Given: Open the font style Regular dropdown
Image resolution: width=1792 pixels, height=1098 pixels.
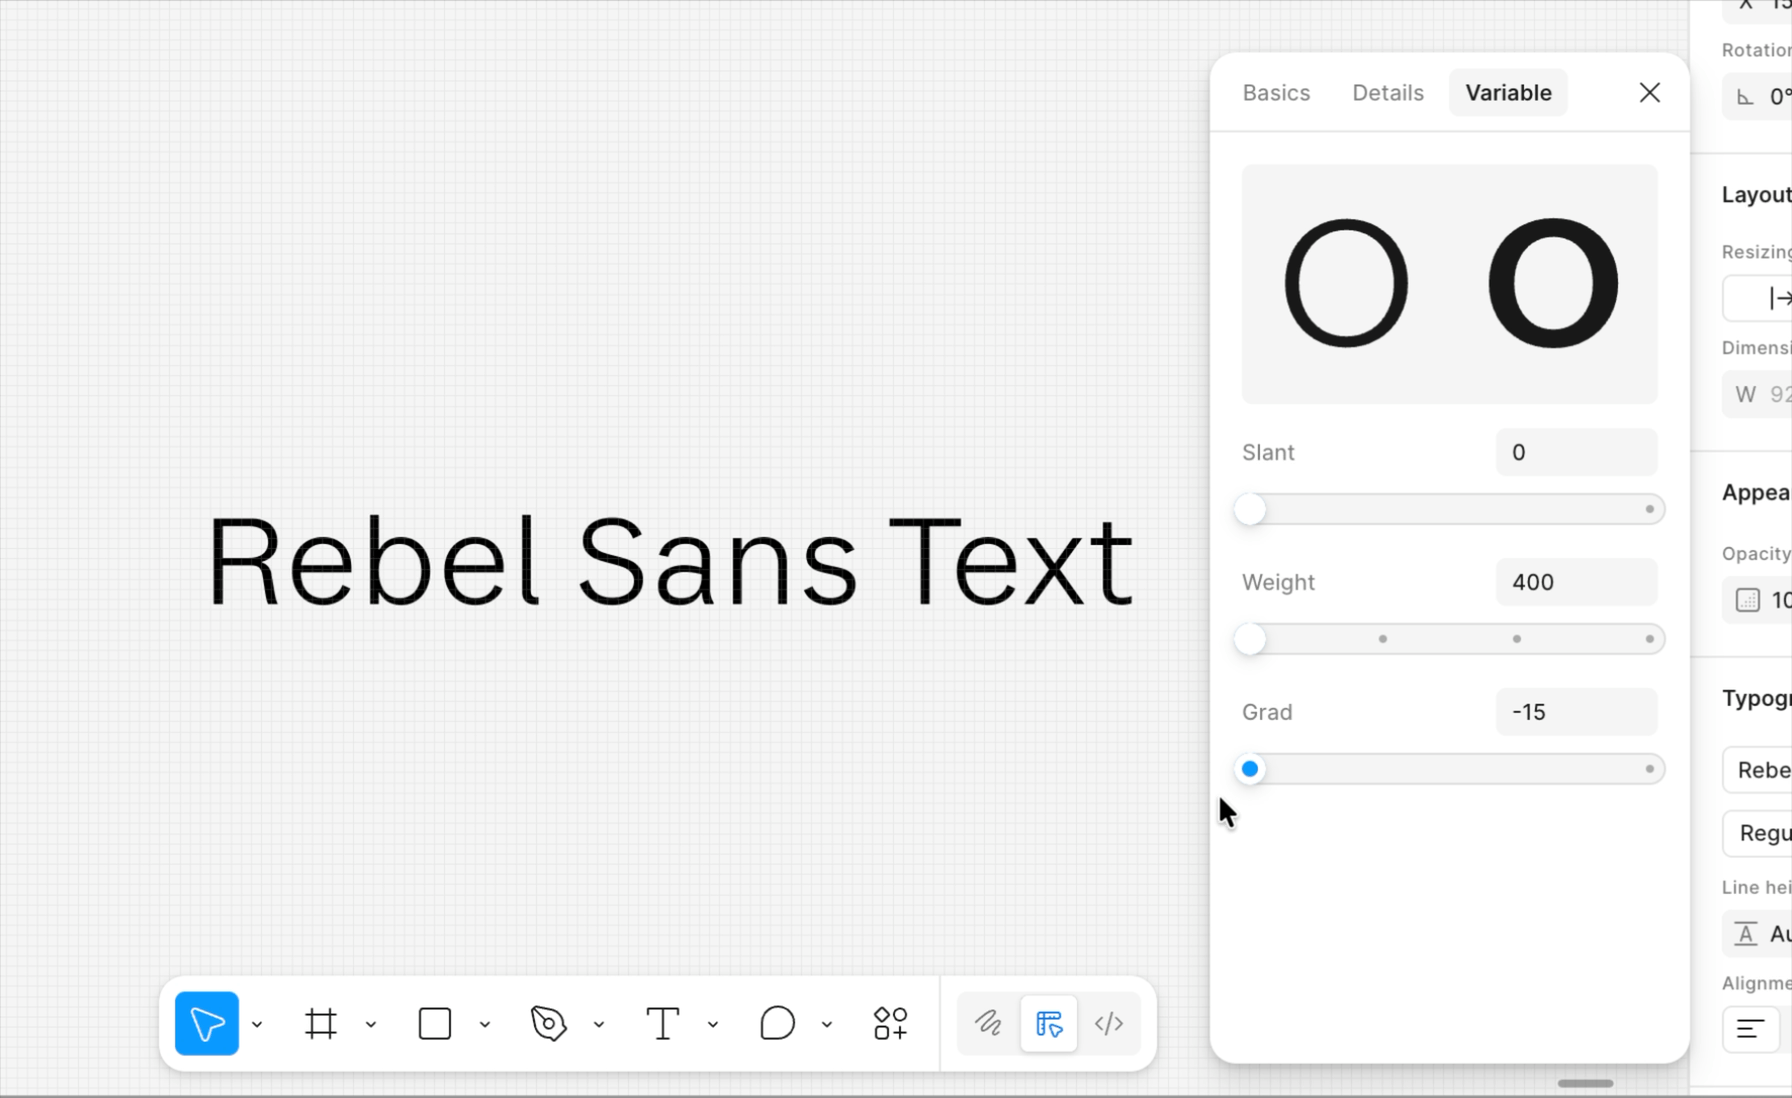Looking at the screenshot, I should (x=1757, y=833).
